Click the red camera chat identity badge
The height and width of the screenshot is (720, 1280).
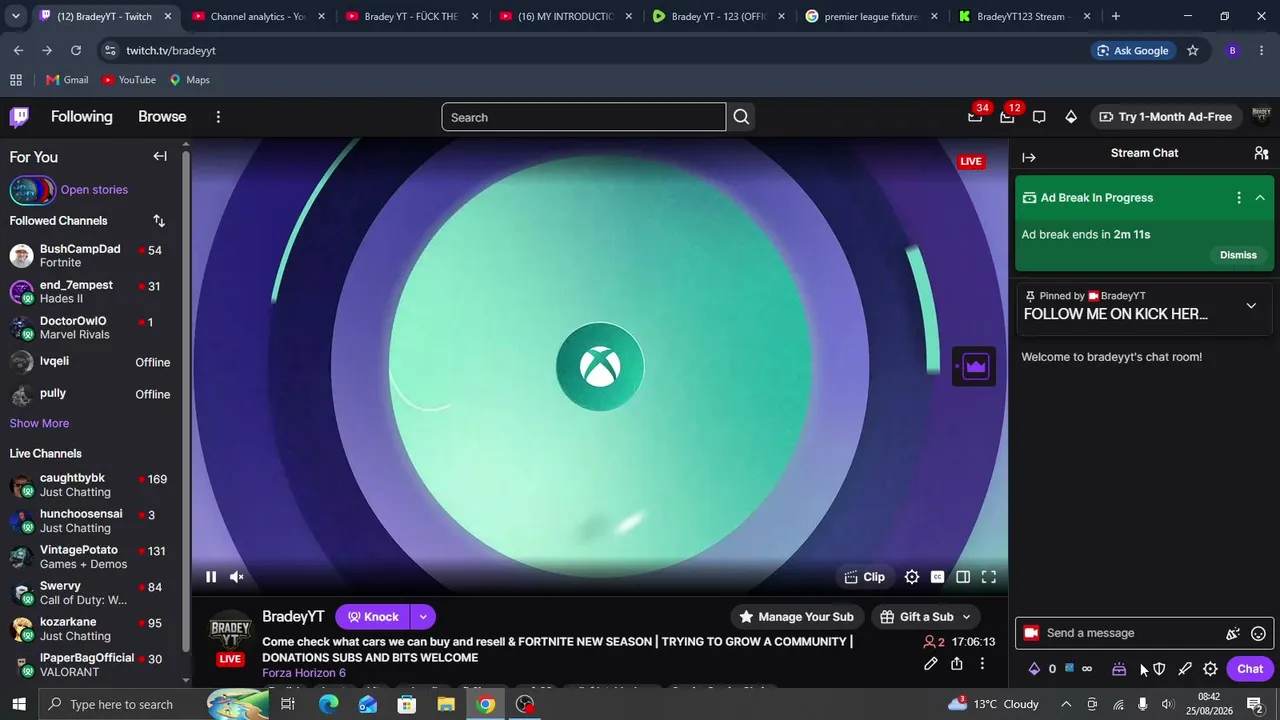coord(1031,633)
